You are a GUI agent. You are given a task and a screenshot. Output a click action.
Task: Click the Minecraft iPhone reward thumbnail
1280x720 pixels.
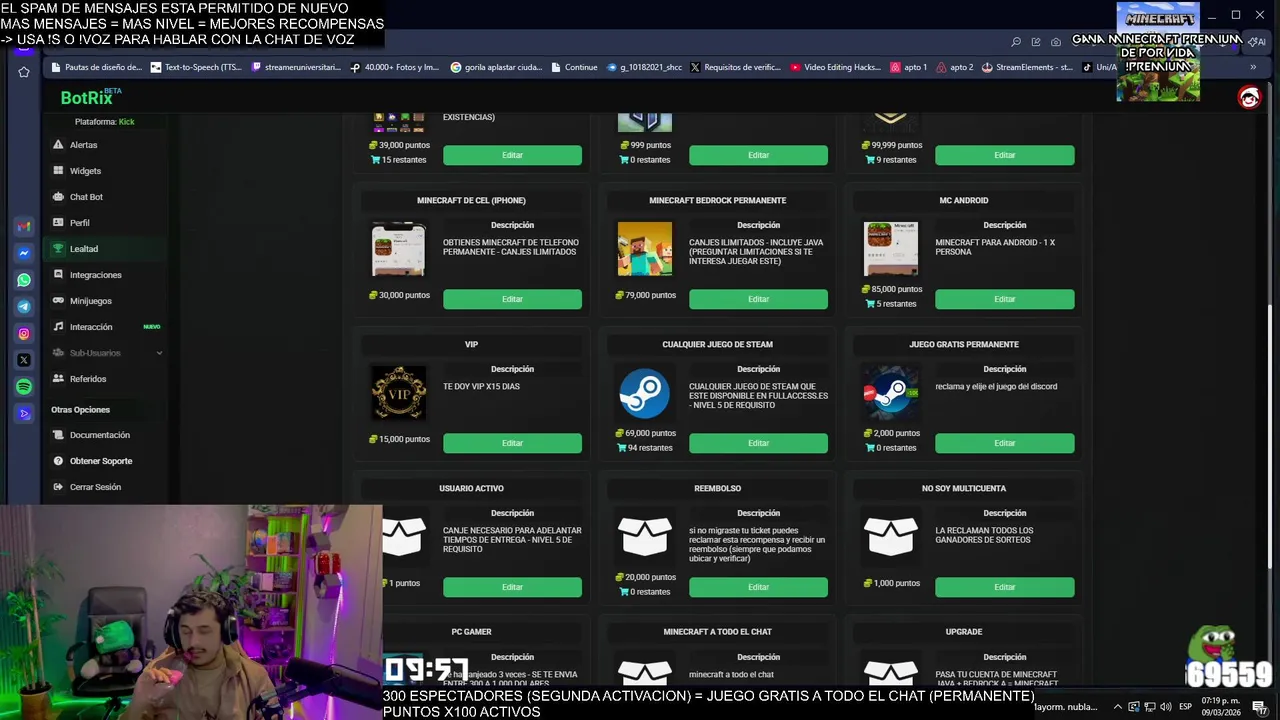coord(398,249)
